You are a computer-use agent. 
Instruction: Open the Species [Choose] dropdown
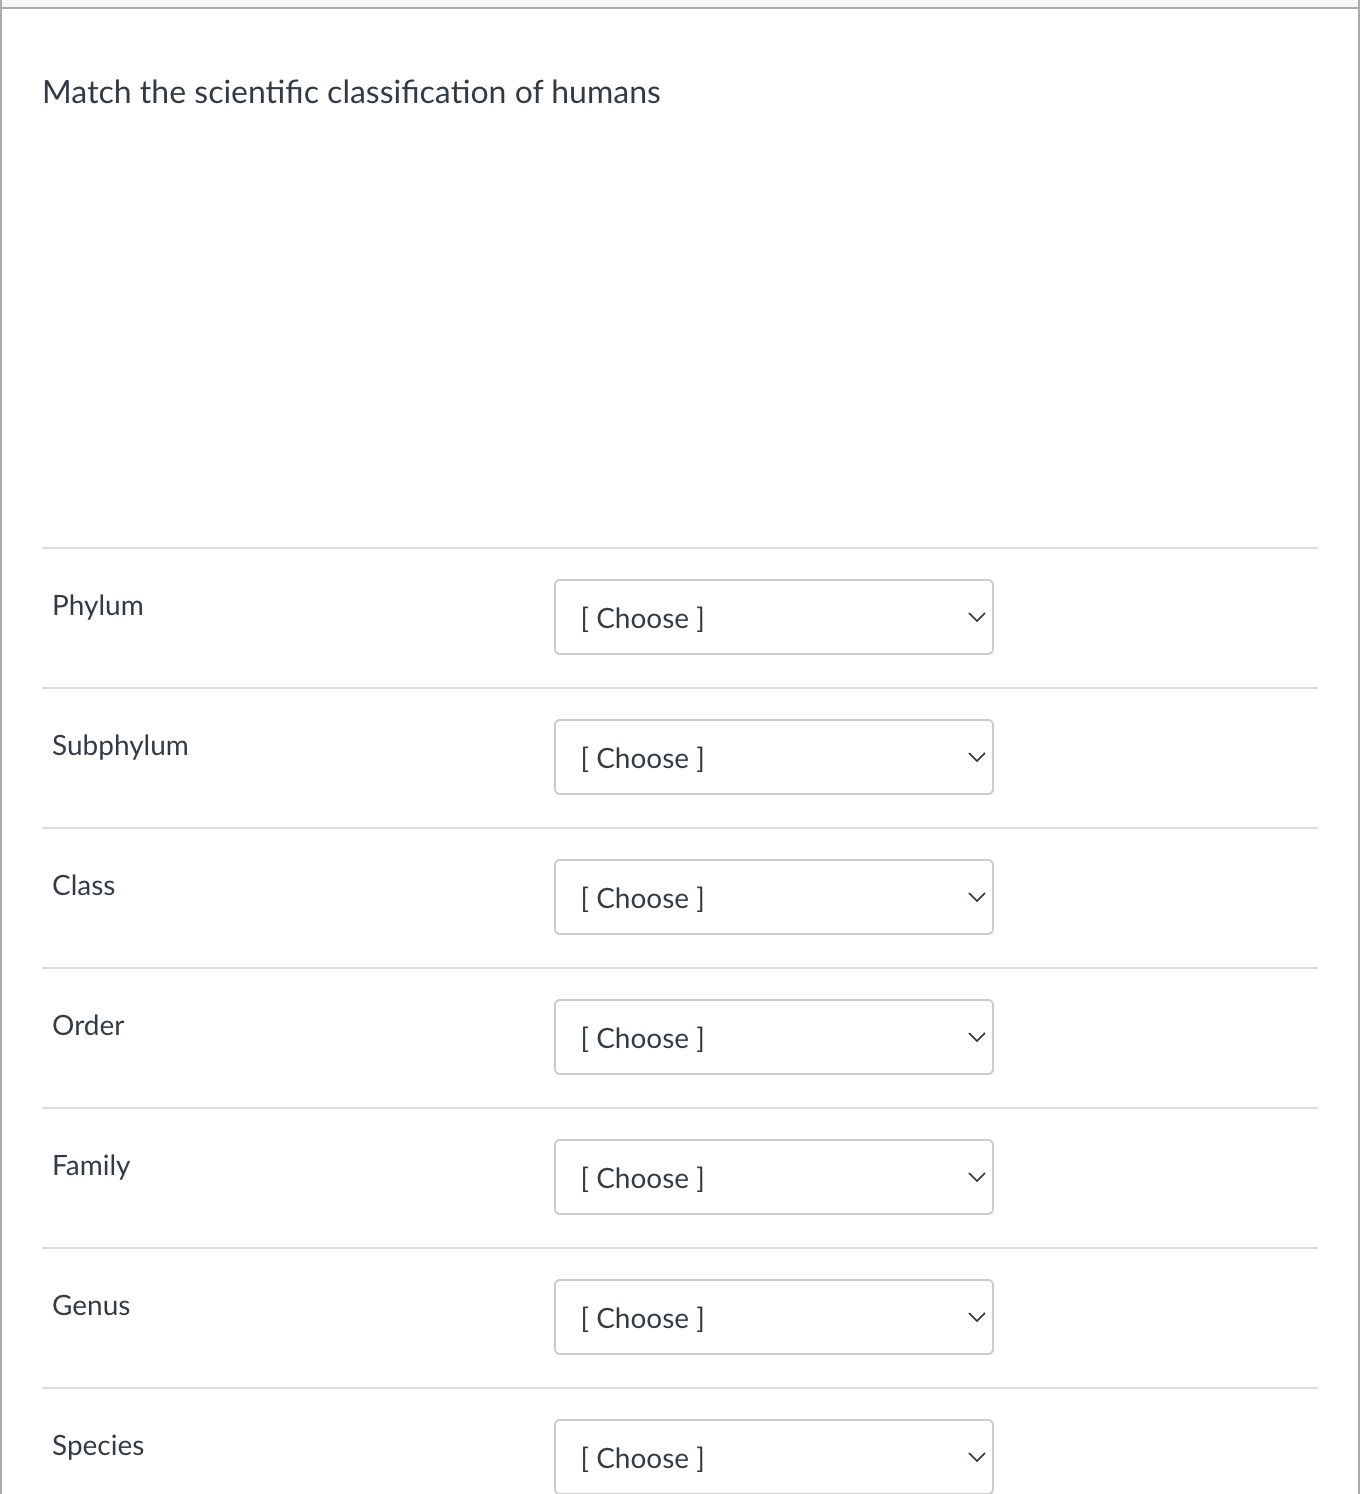click(x=772, y=1457)
